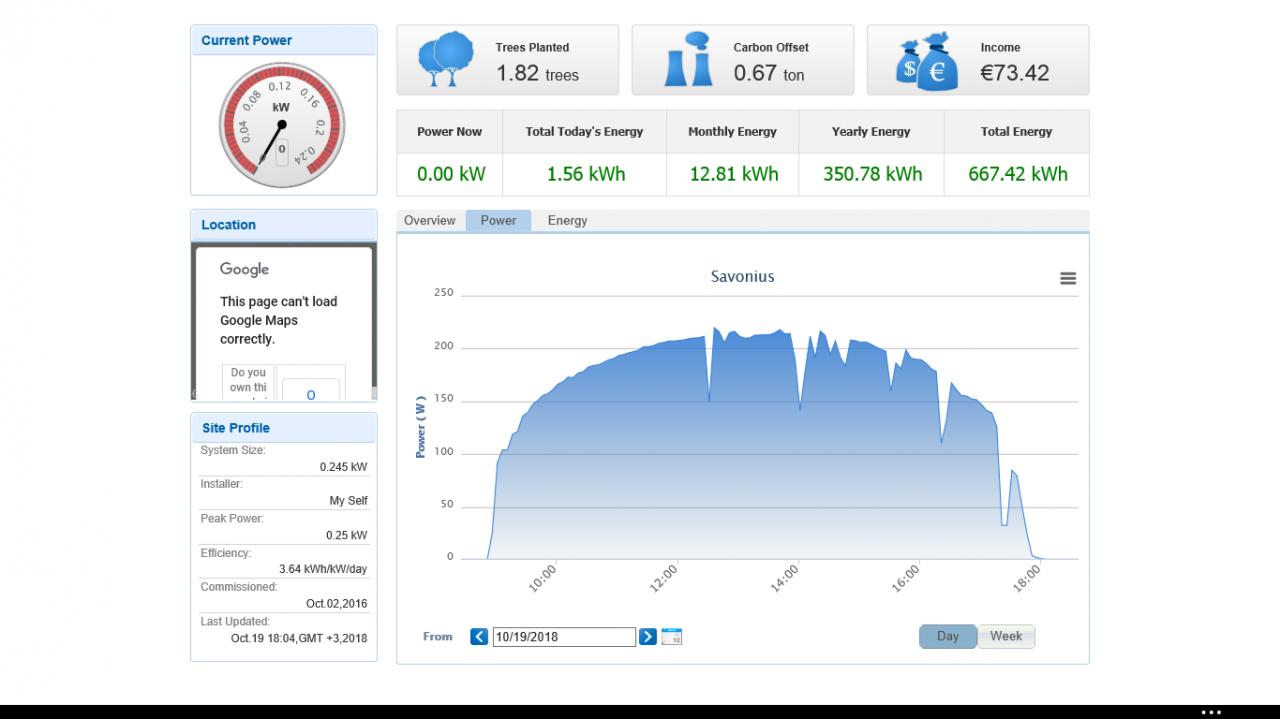Click the Commissioned date Oct.02,2016
1280x719 pixels.
336,604
